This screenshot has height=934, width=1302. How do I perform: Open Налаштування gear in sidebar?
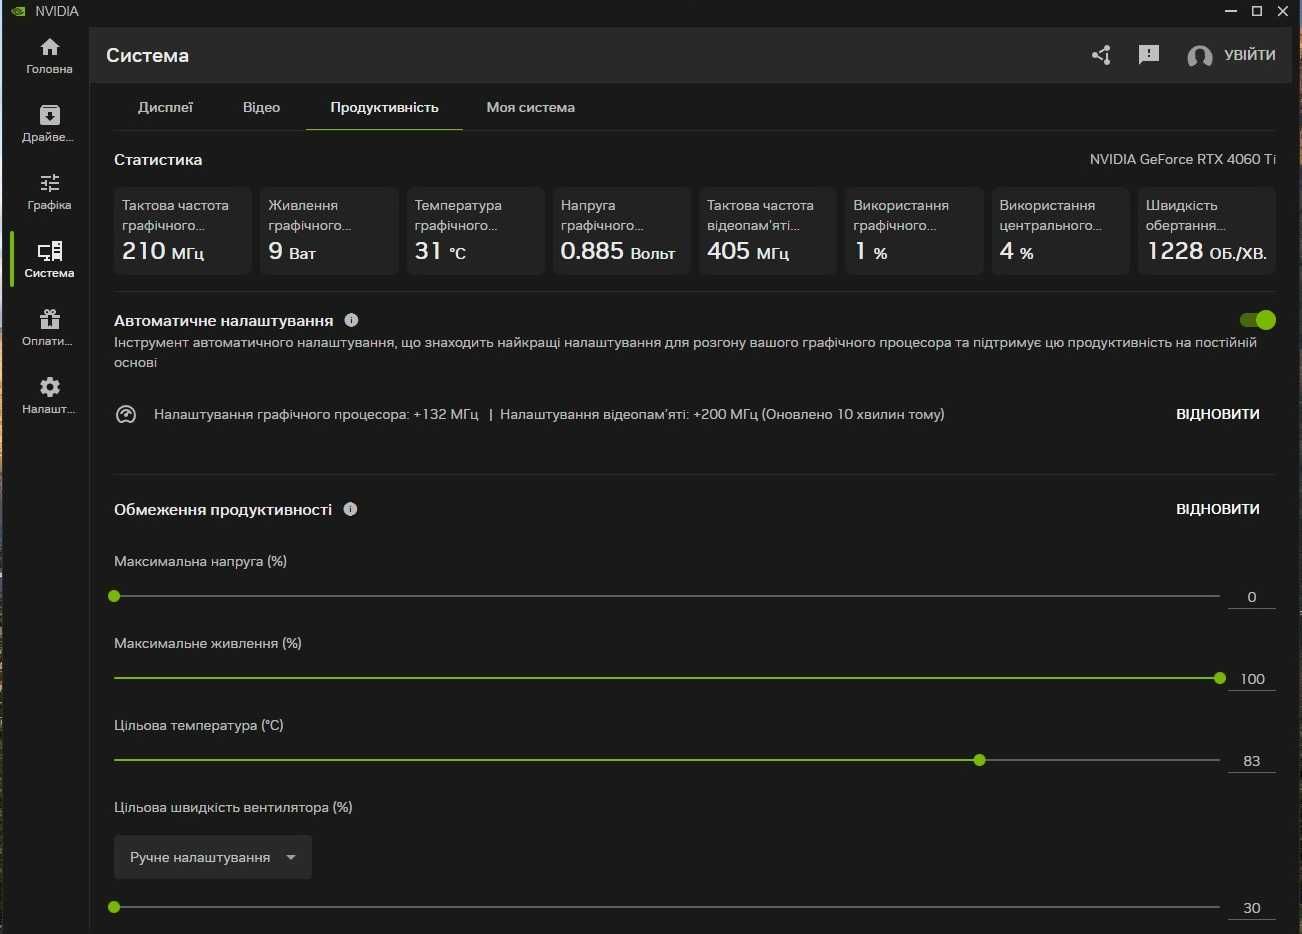49,396
